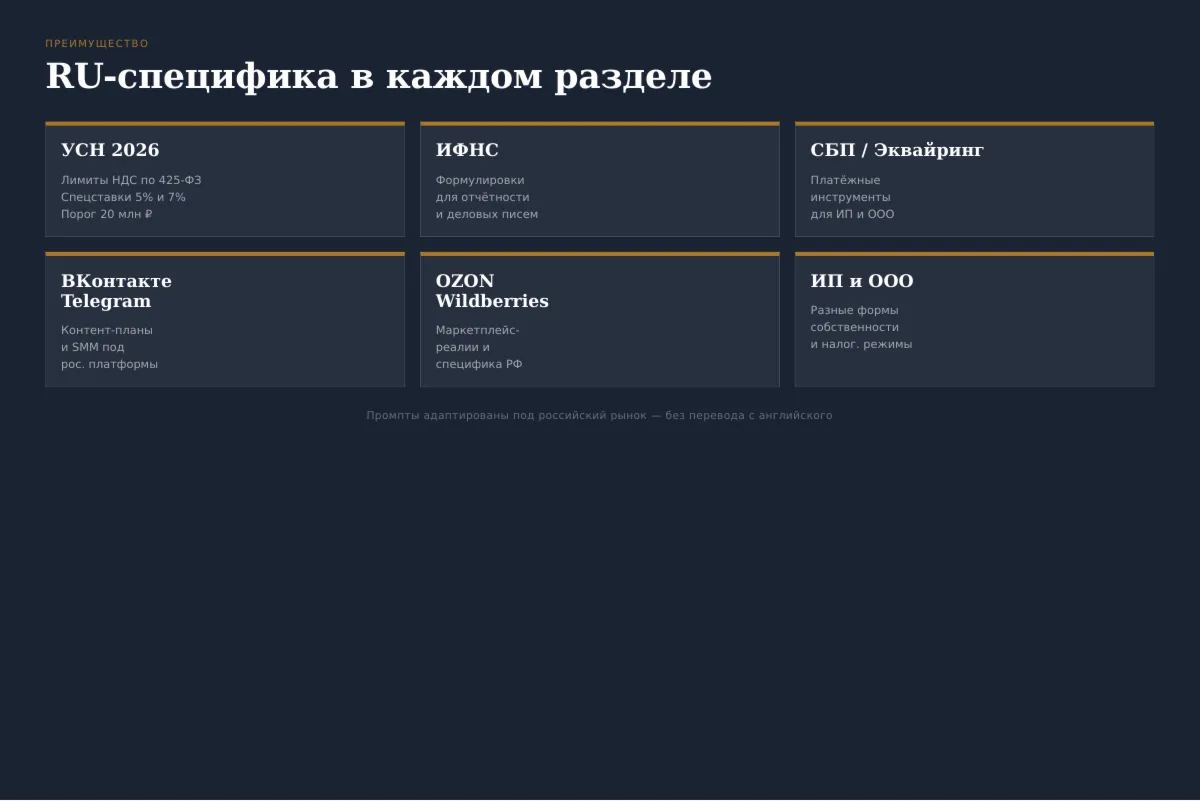Click the word 'собственности'

coord(855,328)
